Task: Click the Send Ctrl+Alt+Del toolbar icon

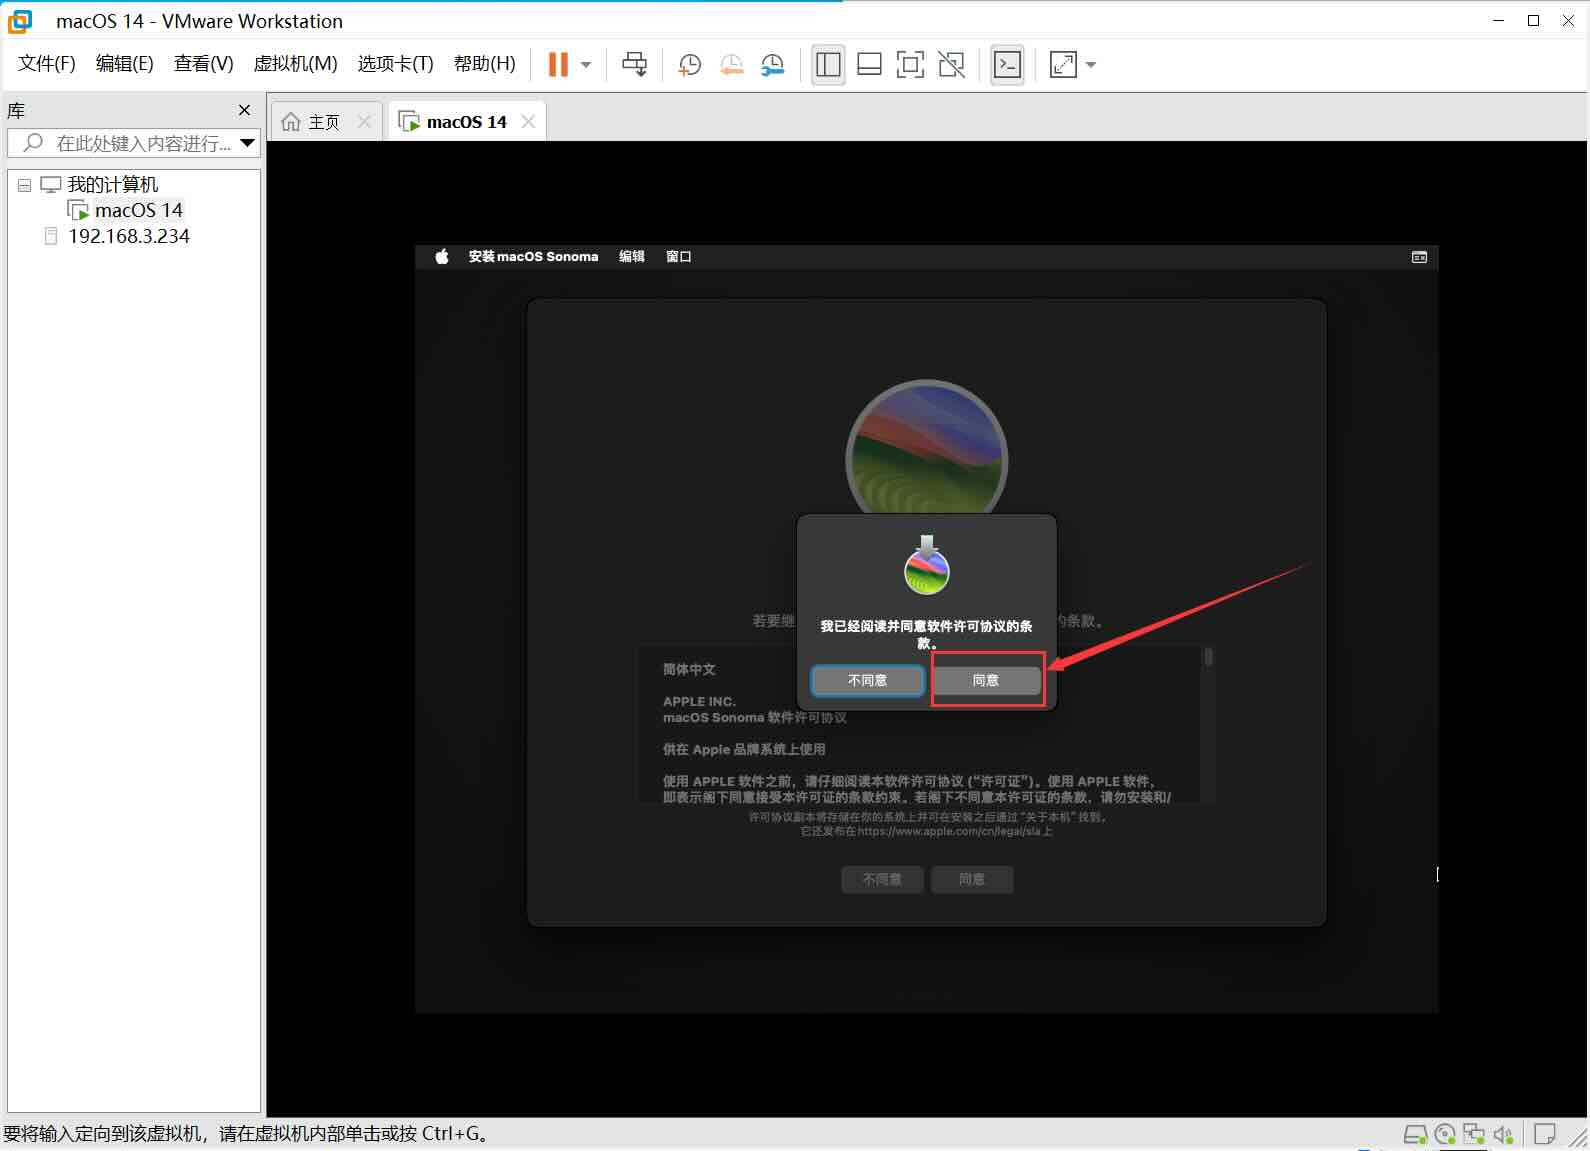Action: click(634, 65)
